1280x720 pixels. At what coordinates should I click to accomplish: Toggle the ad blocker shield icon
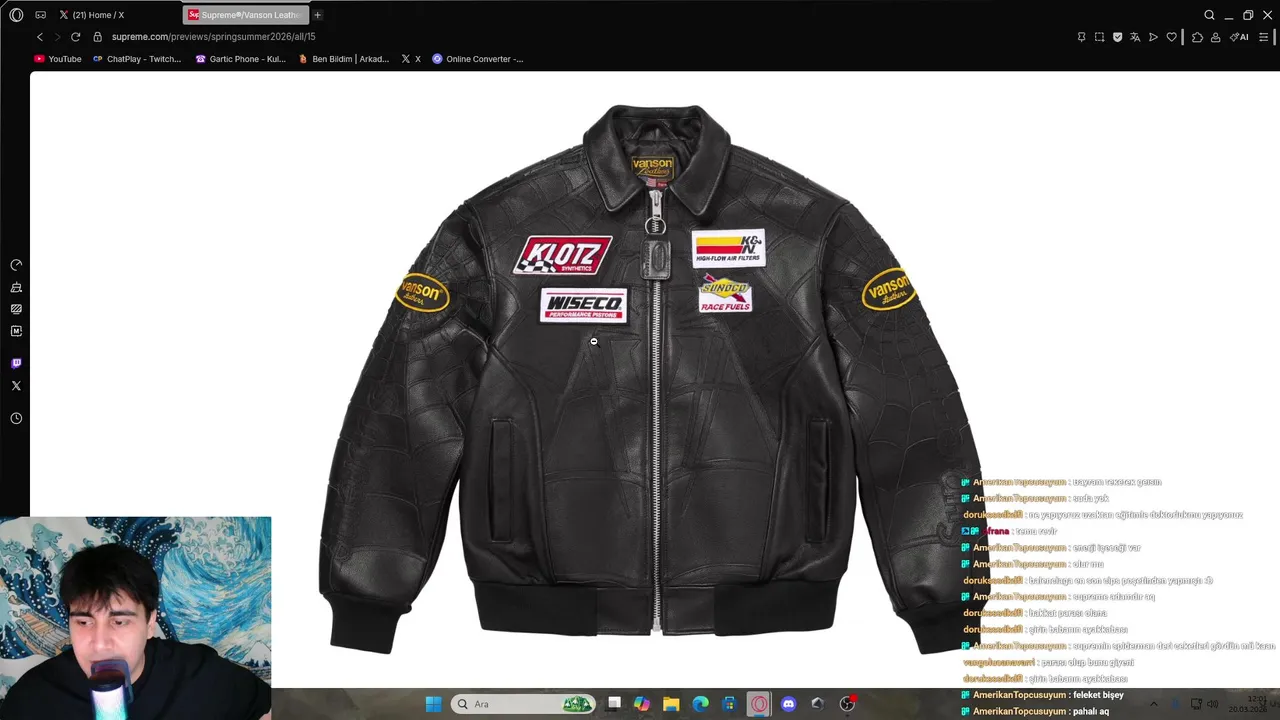point(1117,37)
